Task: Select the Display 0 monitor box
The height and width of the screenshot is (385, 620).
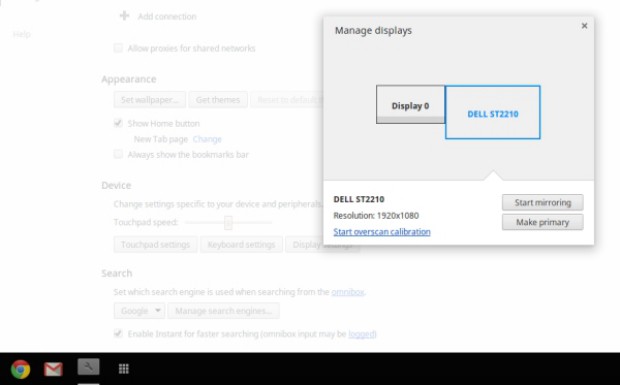Action: click(x=410, y=104)
